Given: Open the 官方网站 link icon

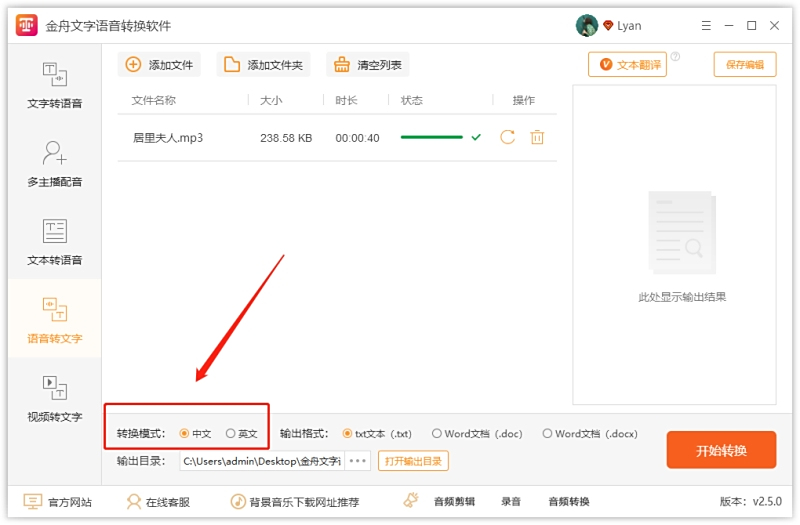Looking at the screenshot, I should click(33, 502).
